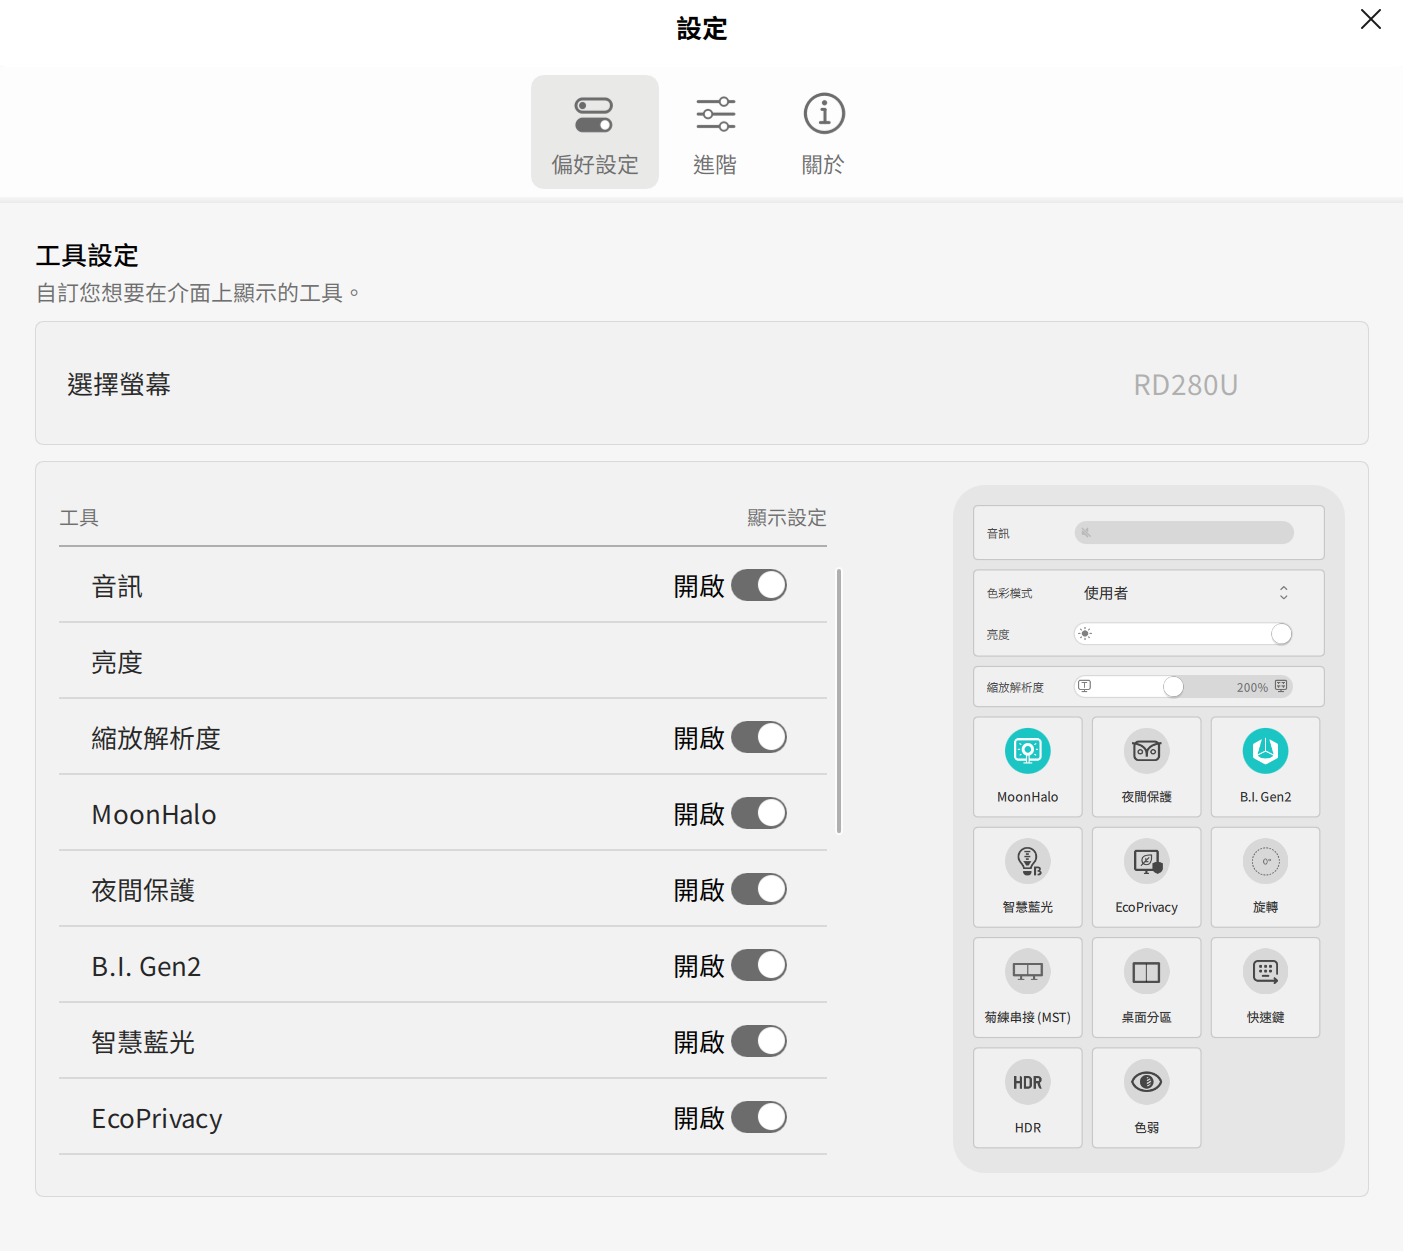This screenshot has width=1403, height=1251.
Task: Disable the MoonHalo tool switch
Action: (759, 813)
